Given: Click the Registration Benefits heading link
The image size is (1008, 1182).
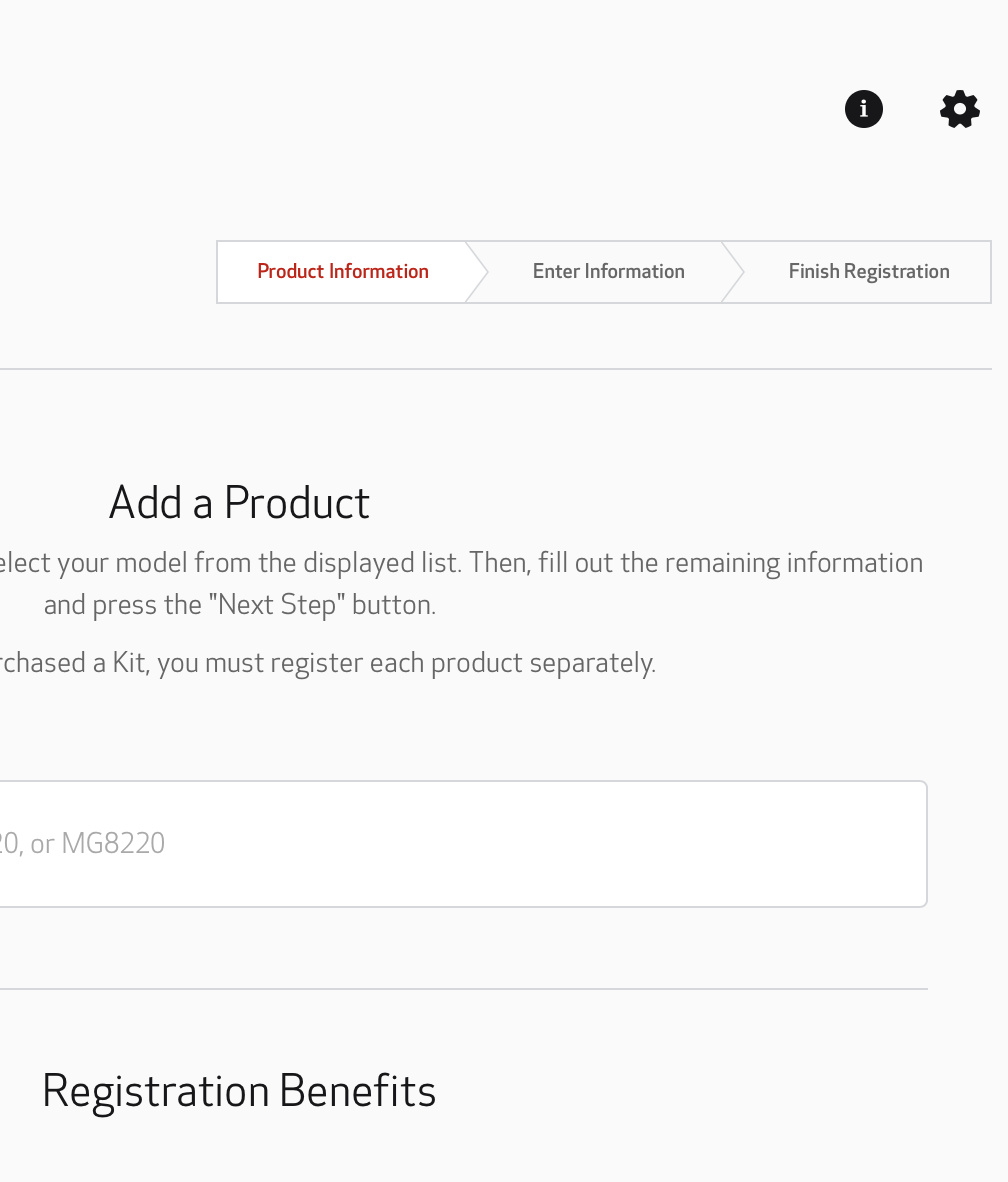Looking at the screenshot, I should (238, 1091).
